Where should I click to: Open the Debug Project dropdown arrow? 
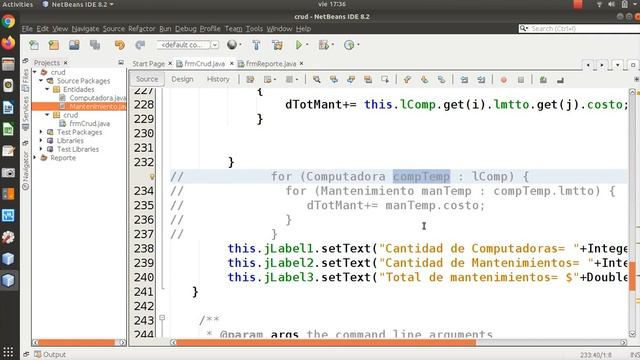click(333, 45)
